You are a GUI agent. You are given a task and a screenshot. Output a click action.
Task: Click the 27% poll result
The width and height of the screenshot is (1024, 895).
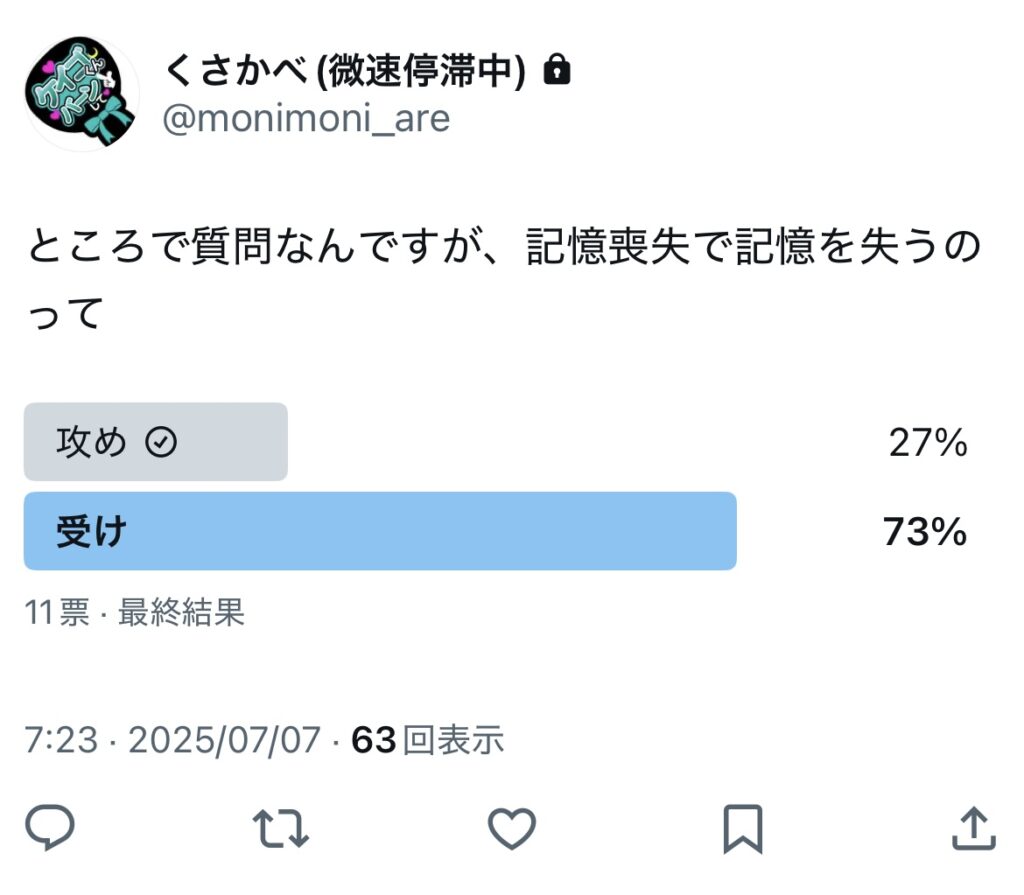pos(927,443)
